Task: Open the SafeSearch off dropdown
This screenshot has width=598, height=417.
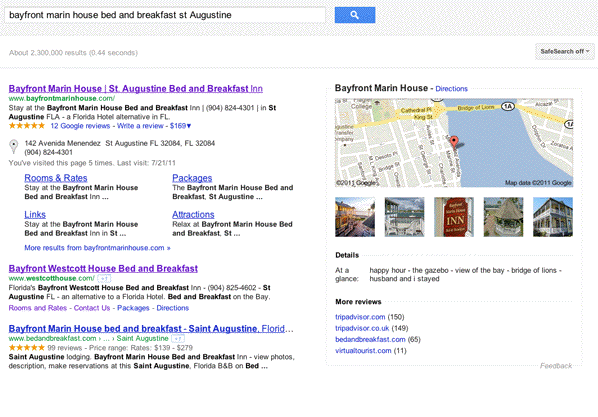Action: click(564, 52)
